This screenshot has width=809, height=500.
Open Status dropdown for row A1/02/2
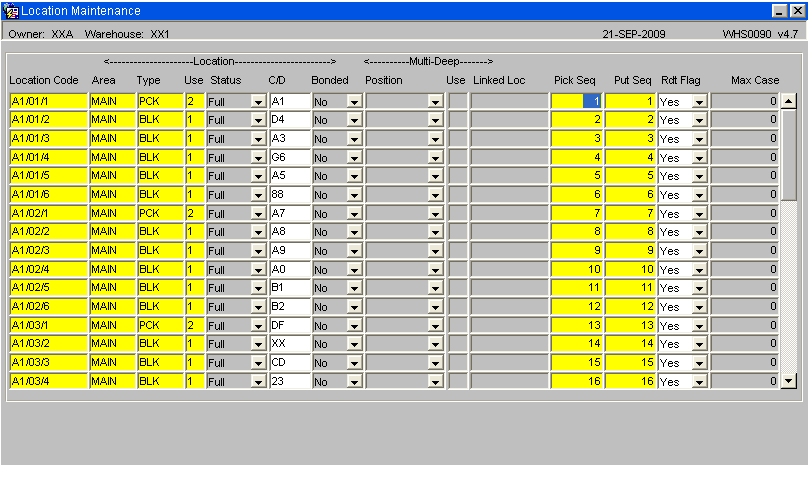click(x=258, y=232)
